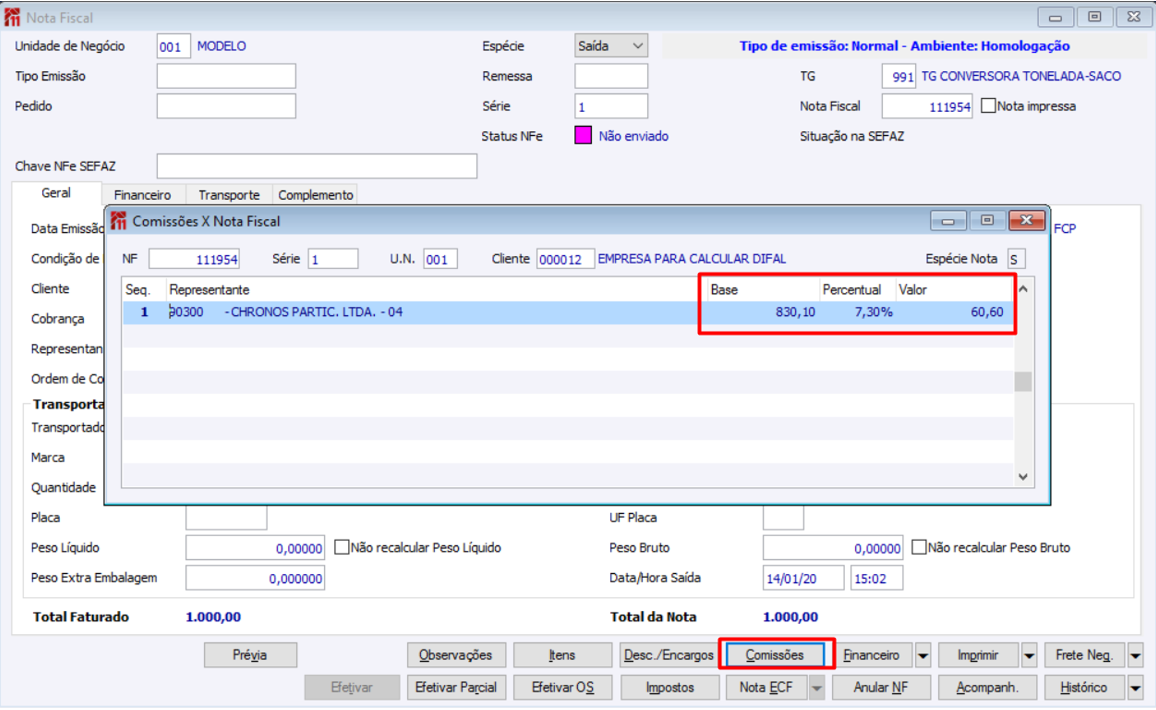The width and height of the screenshot is (1156, 710).
Task: Click the Prévia button
Action: pos(251,655)
